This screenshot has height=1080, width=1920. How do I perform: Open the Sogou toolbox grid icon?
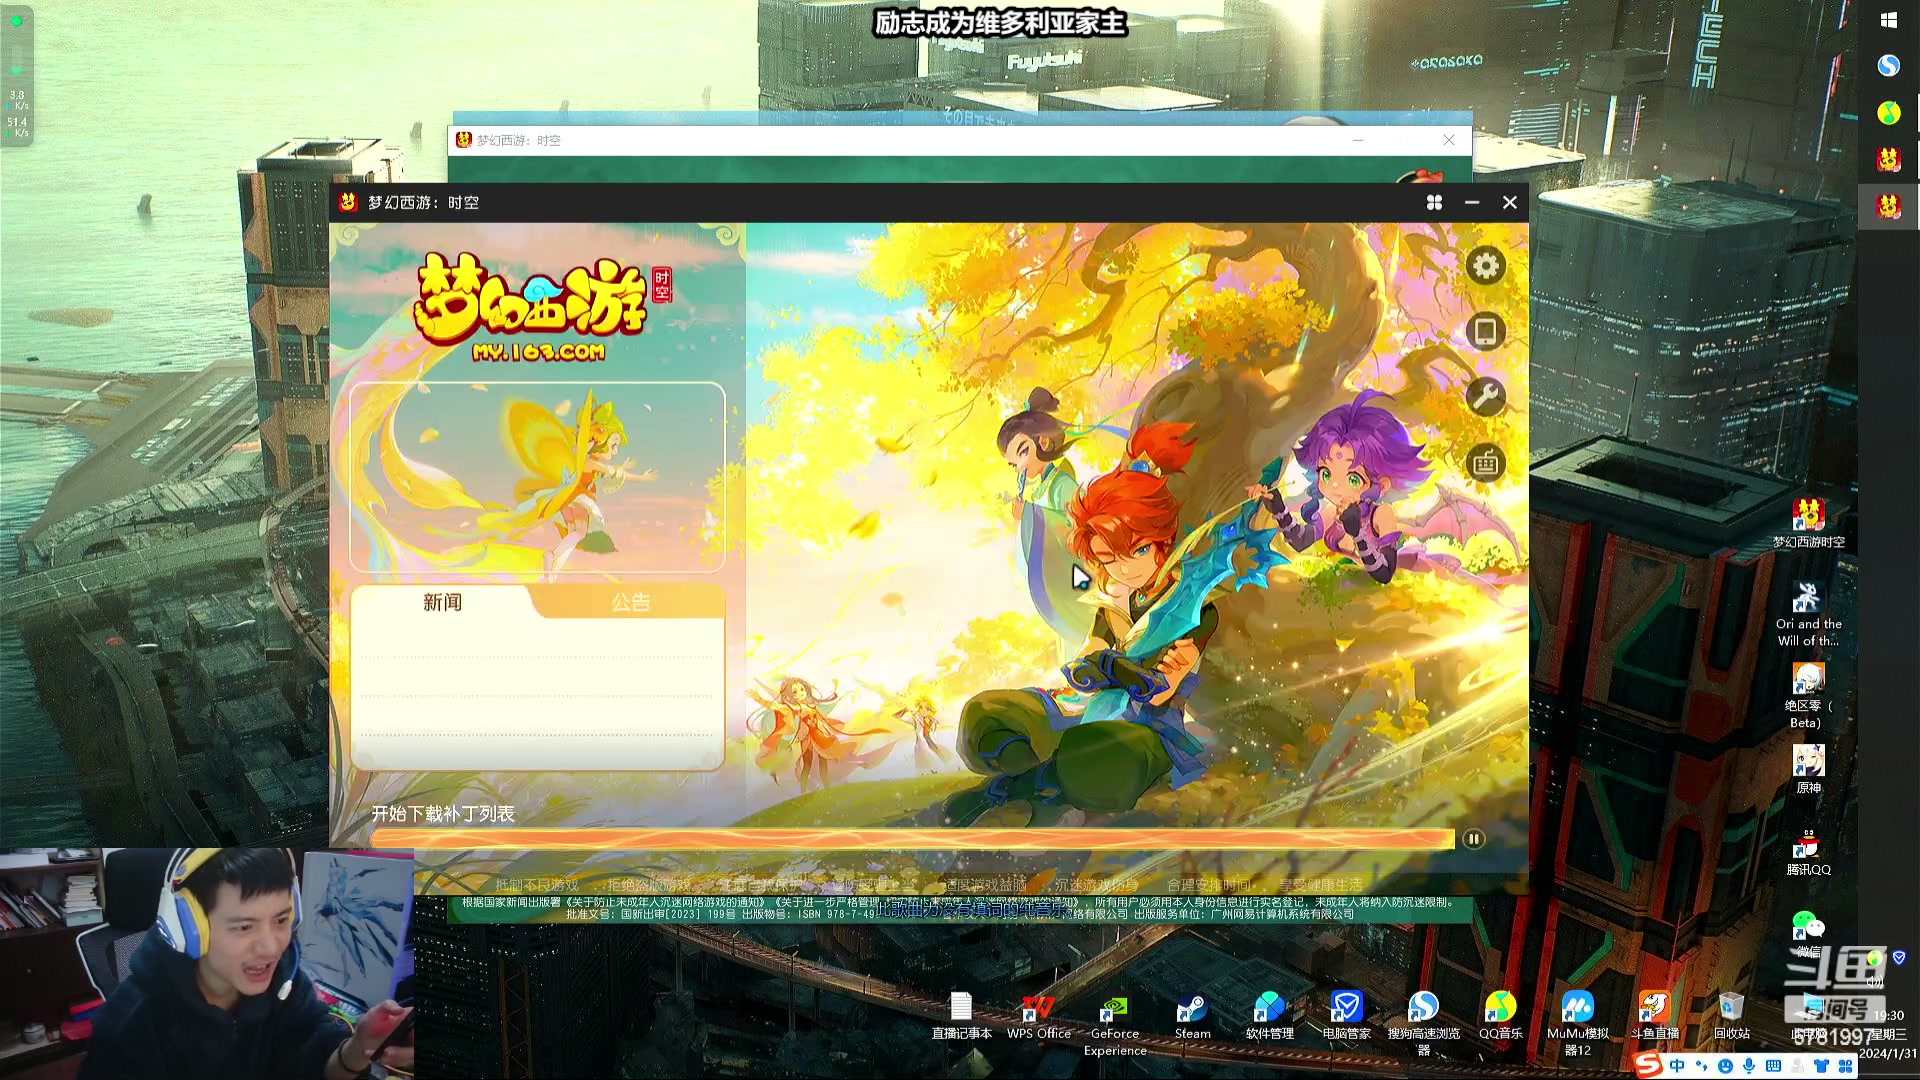1845,1066
